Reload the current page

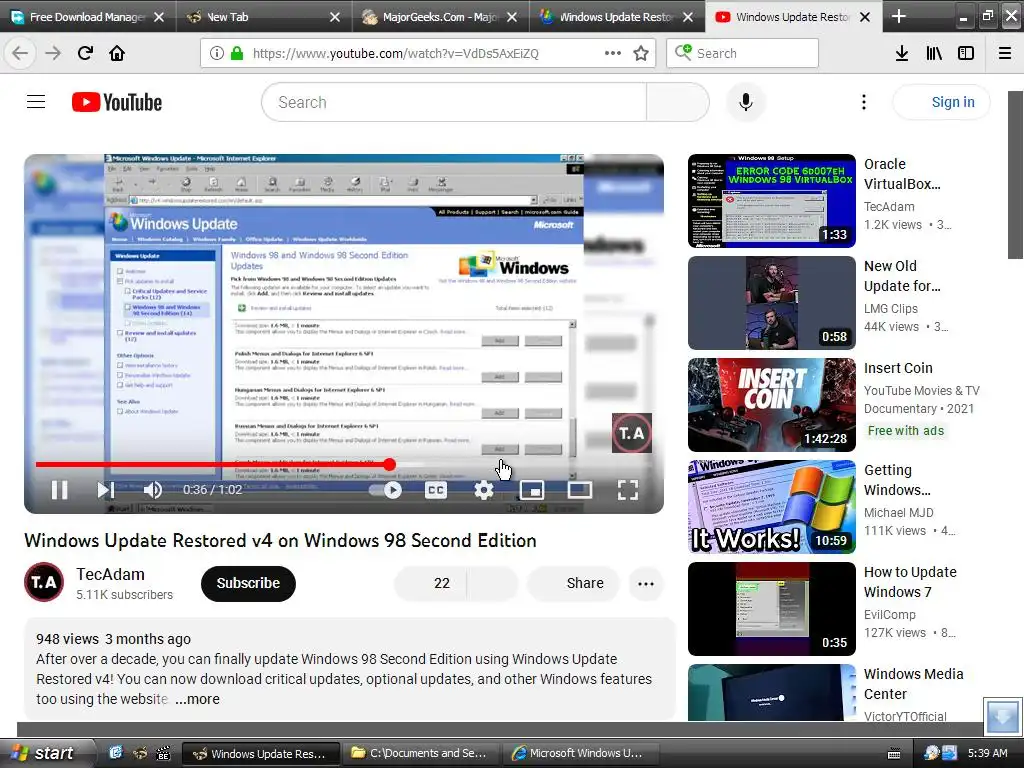85,53
